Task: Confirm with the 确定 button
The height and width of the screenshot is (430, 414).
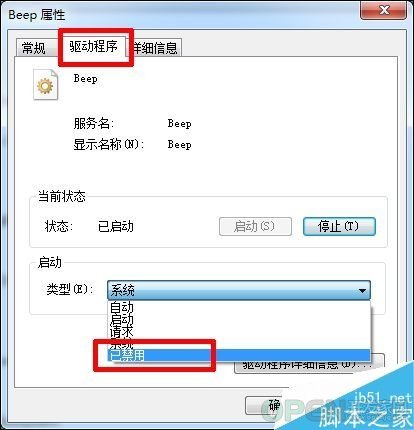Action: tap(263, 405)
